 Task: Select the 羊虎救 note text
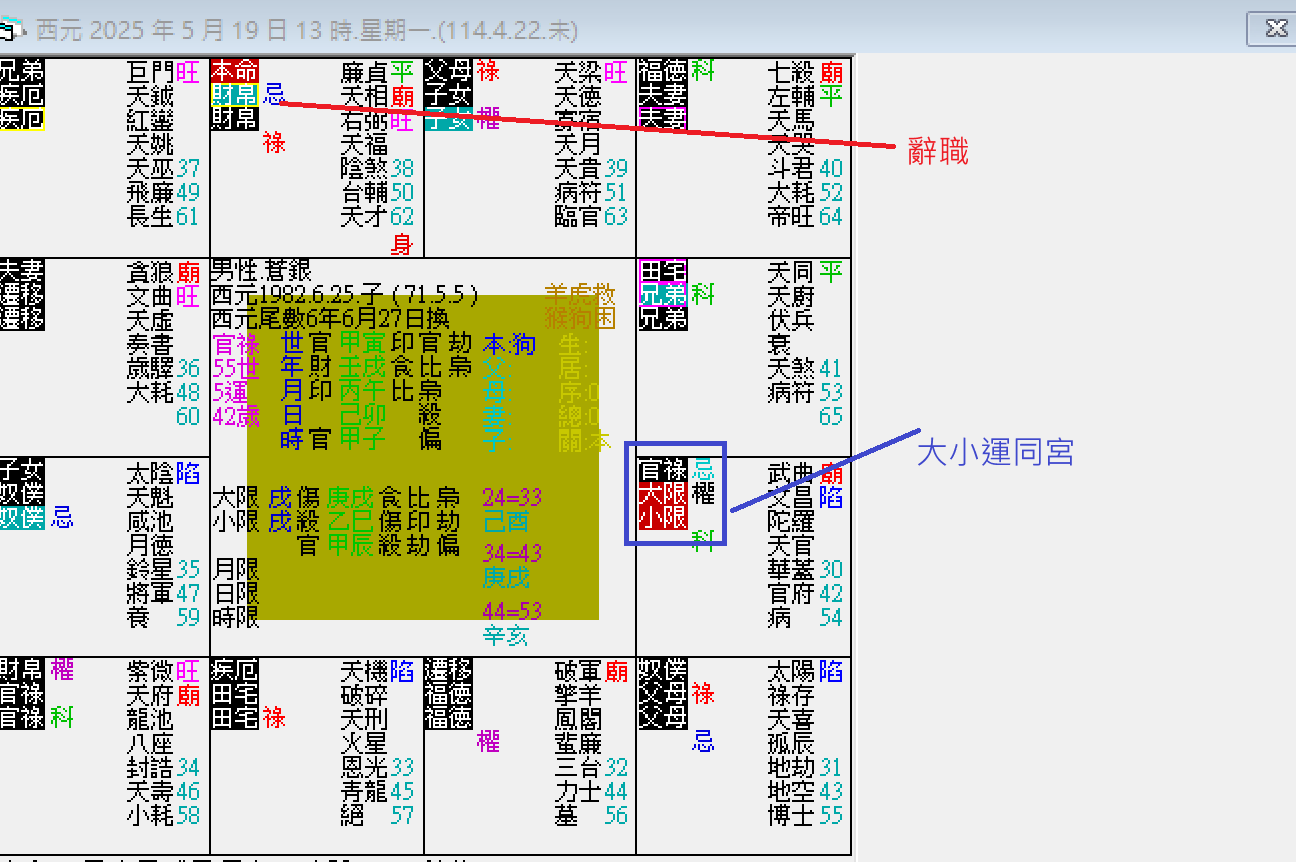coord(580,294)
